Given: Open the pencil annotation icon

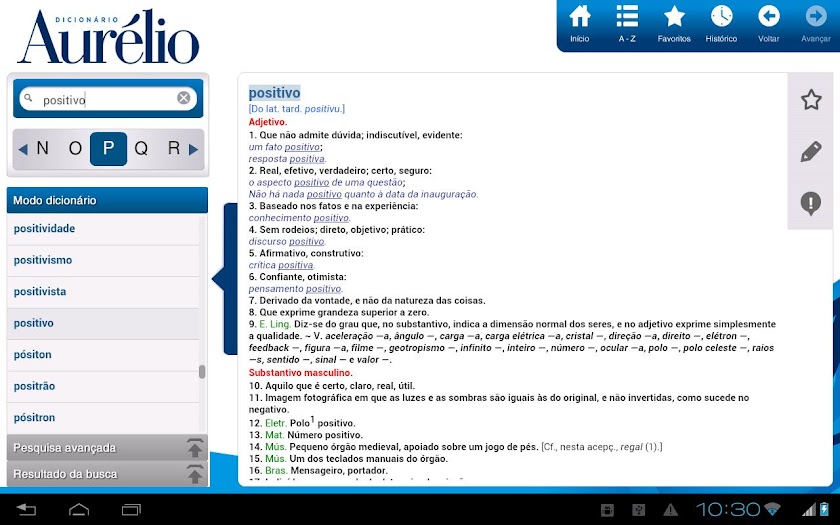Looking at the screenshot, I should (811, 152).
